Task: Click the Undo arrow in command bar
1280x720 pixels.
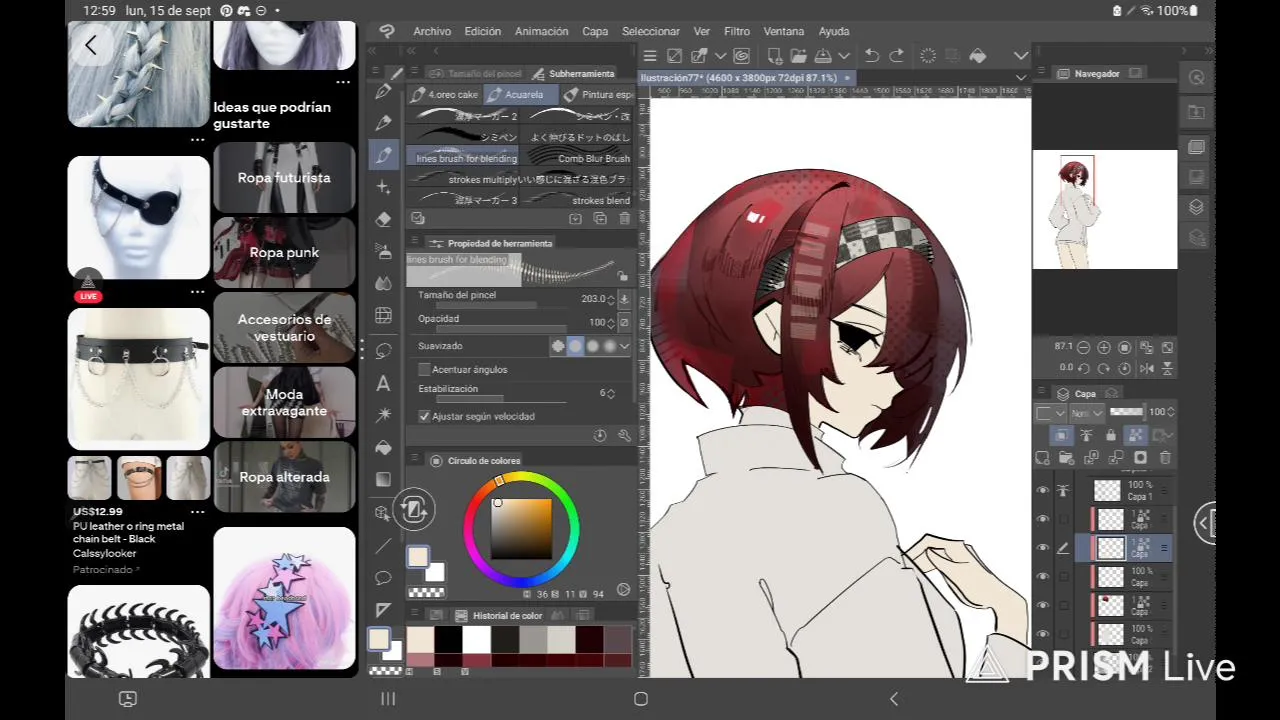Action: [872, 56]
